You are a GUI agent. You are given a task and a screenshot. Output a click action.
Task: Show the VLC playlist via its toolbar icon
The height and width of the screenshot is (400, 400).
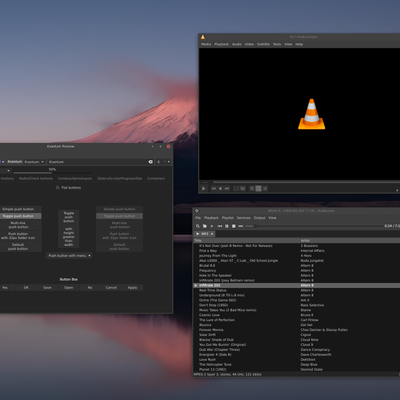pos(252,189)
